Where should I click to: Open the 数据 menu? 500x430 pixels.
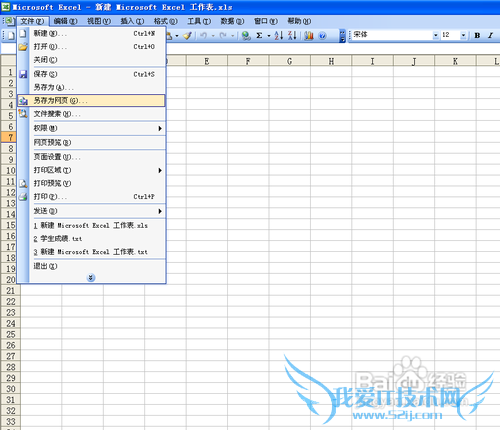232,21
